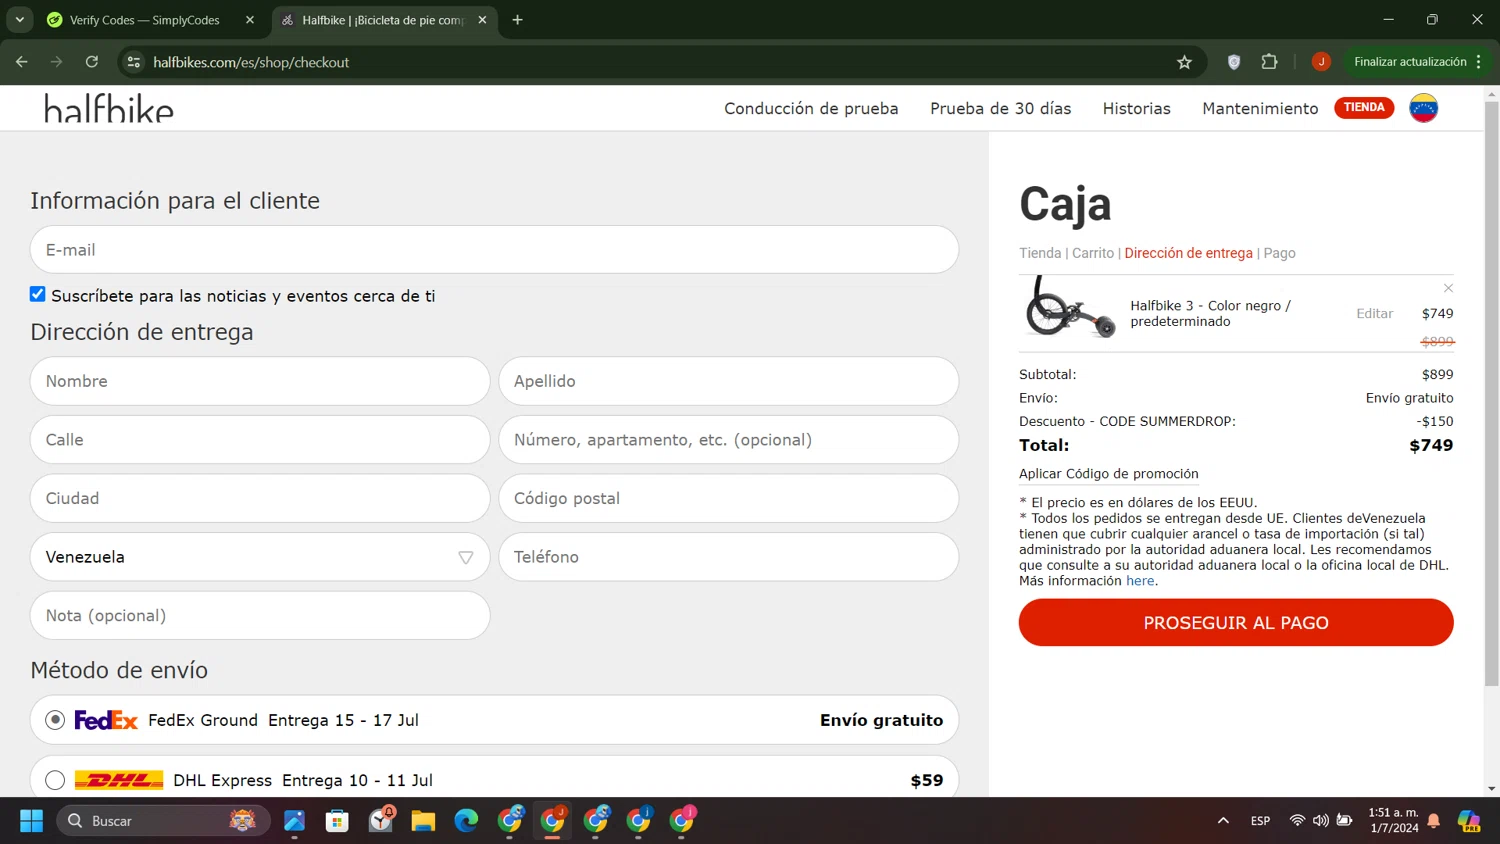
Task: Reload the checkout page
Action: [x=92, y=62]
